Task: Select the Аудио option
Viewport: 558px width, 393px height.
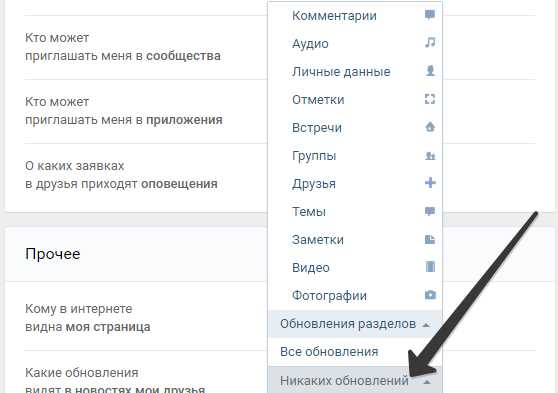Action: point(355,44)
